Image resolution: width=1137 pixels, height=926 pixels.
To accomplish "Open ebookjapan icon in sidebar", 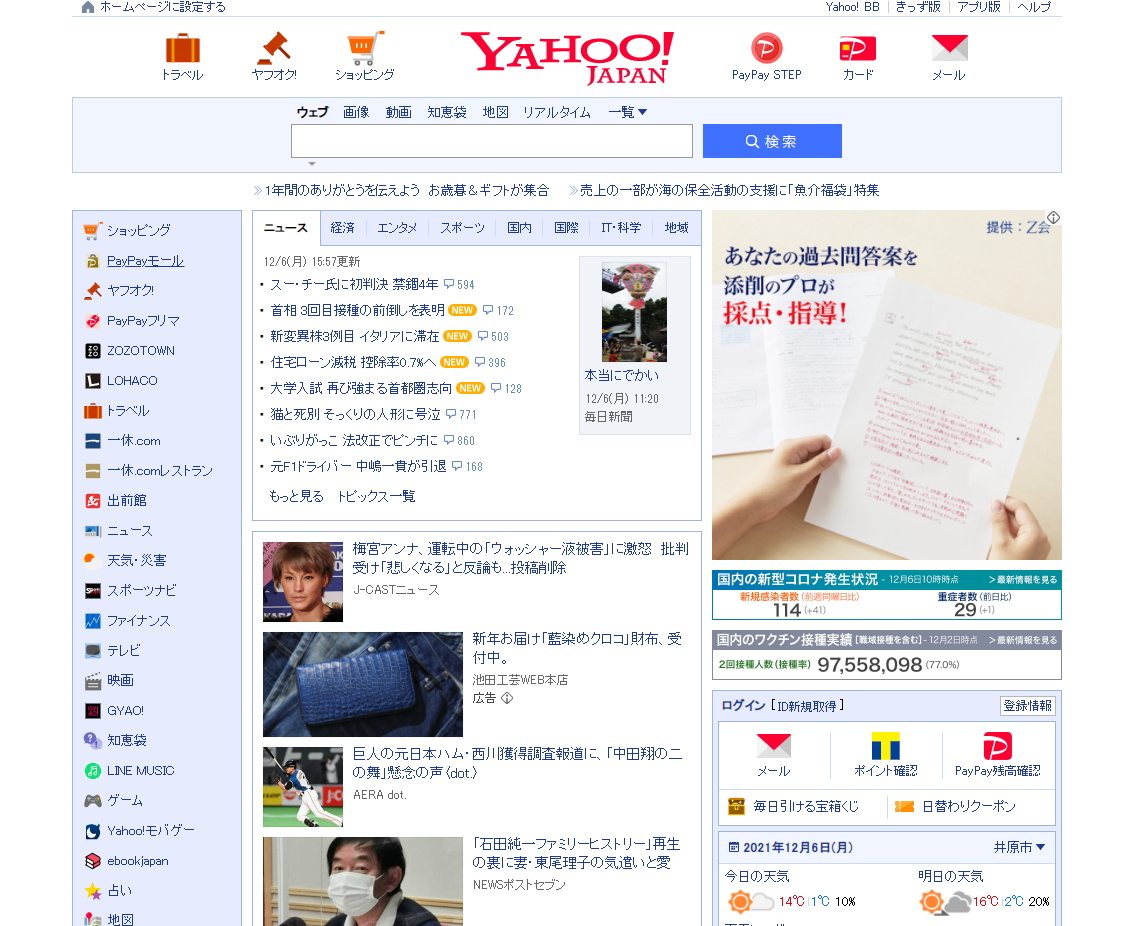I will (x=93, y=861).
